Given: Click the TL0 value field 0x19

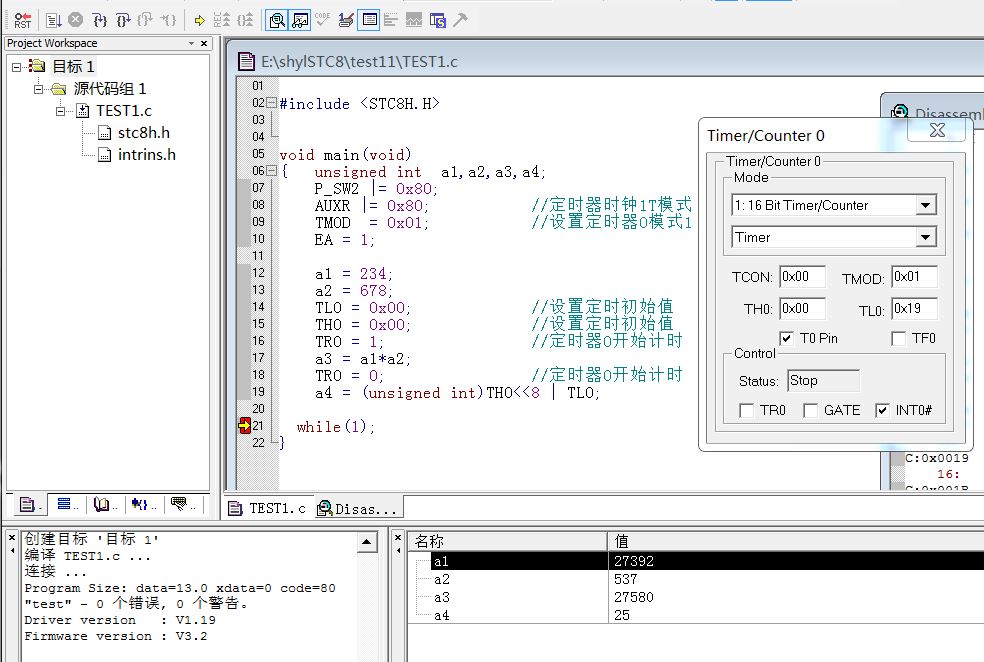Looking at the screenshot, I should point(914,309).
